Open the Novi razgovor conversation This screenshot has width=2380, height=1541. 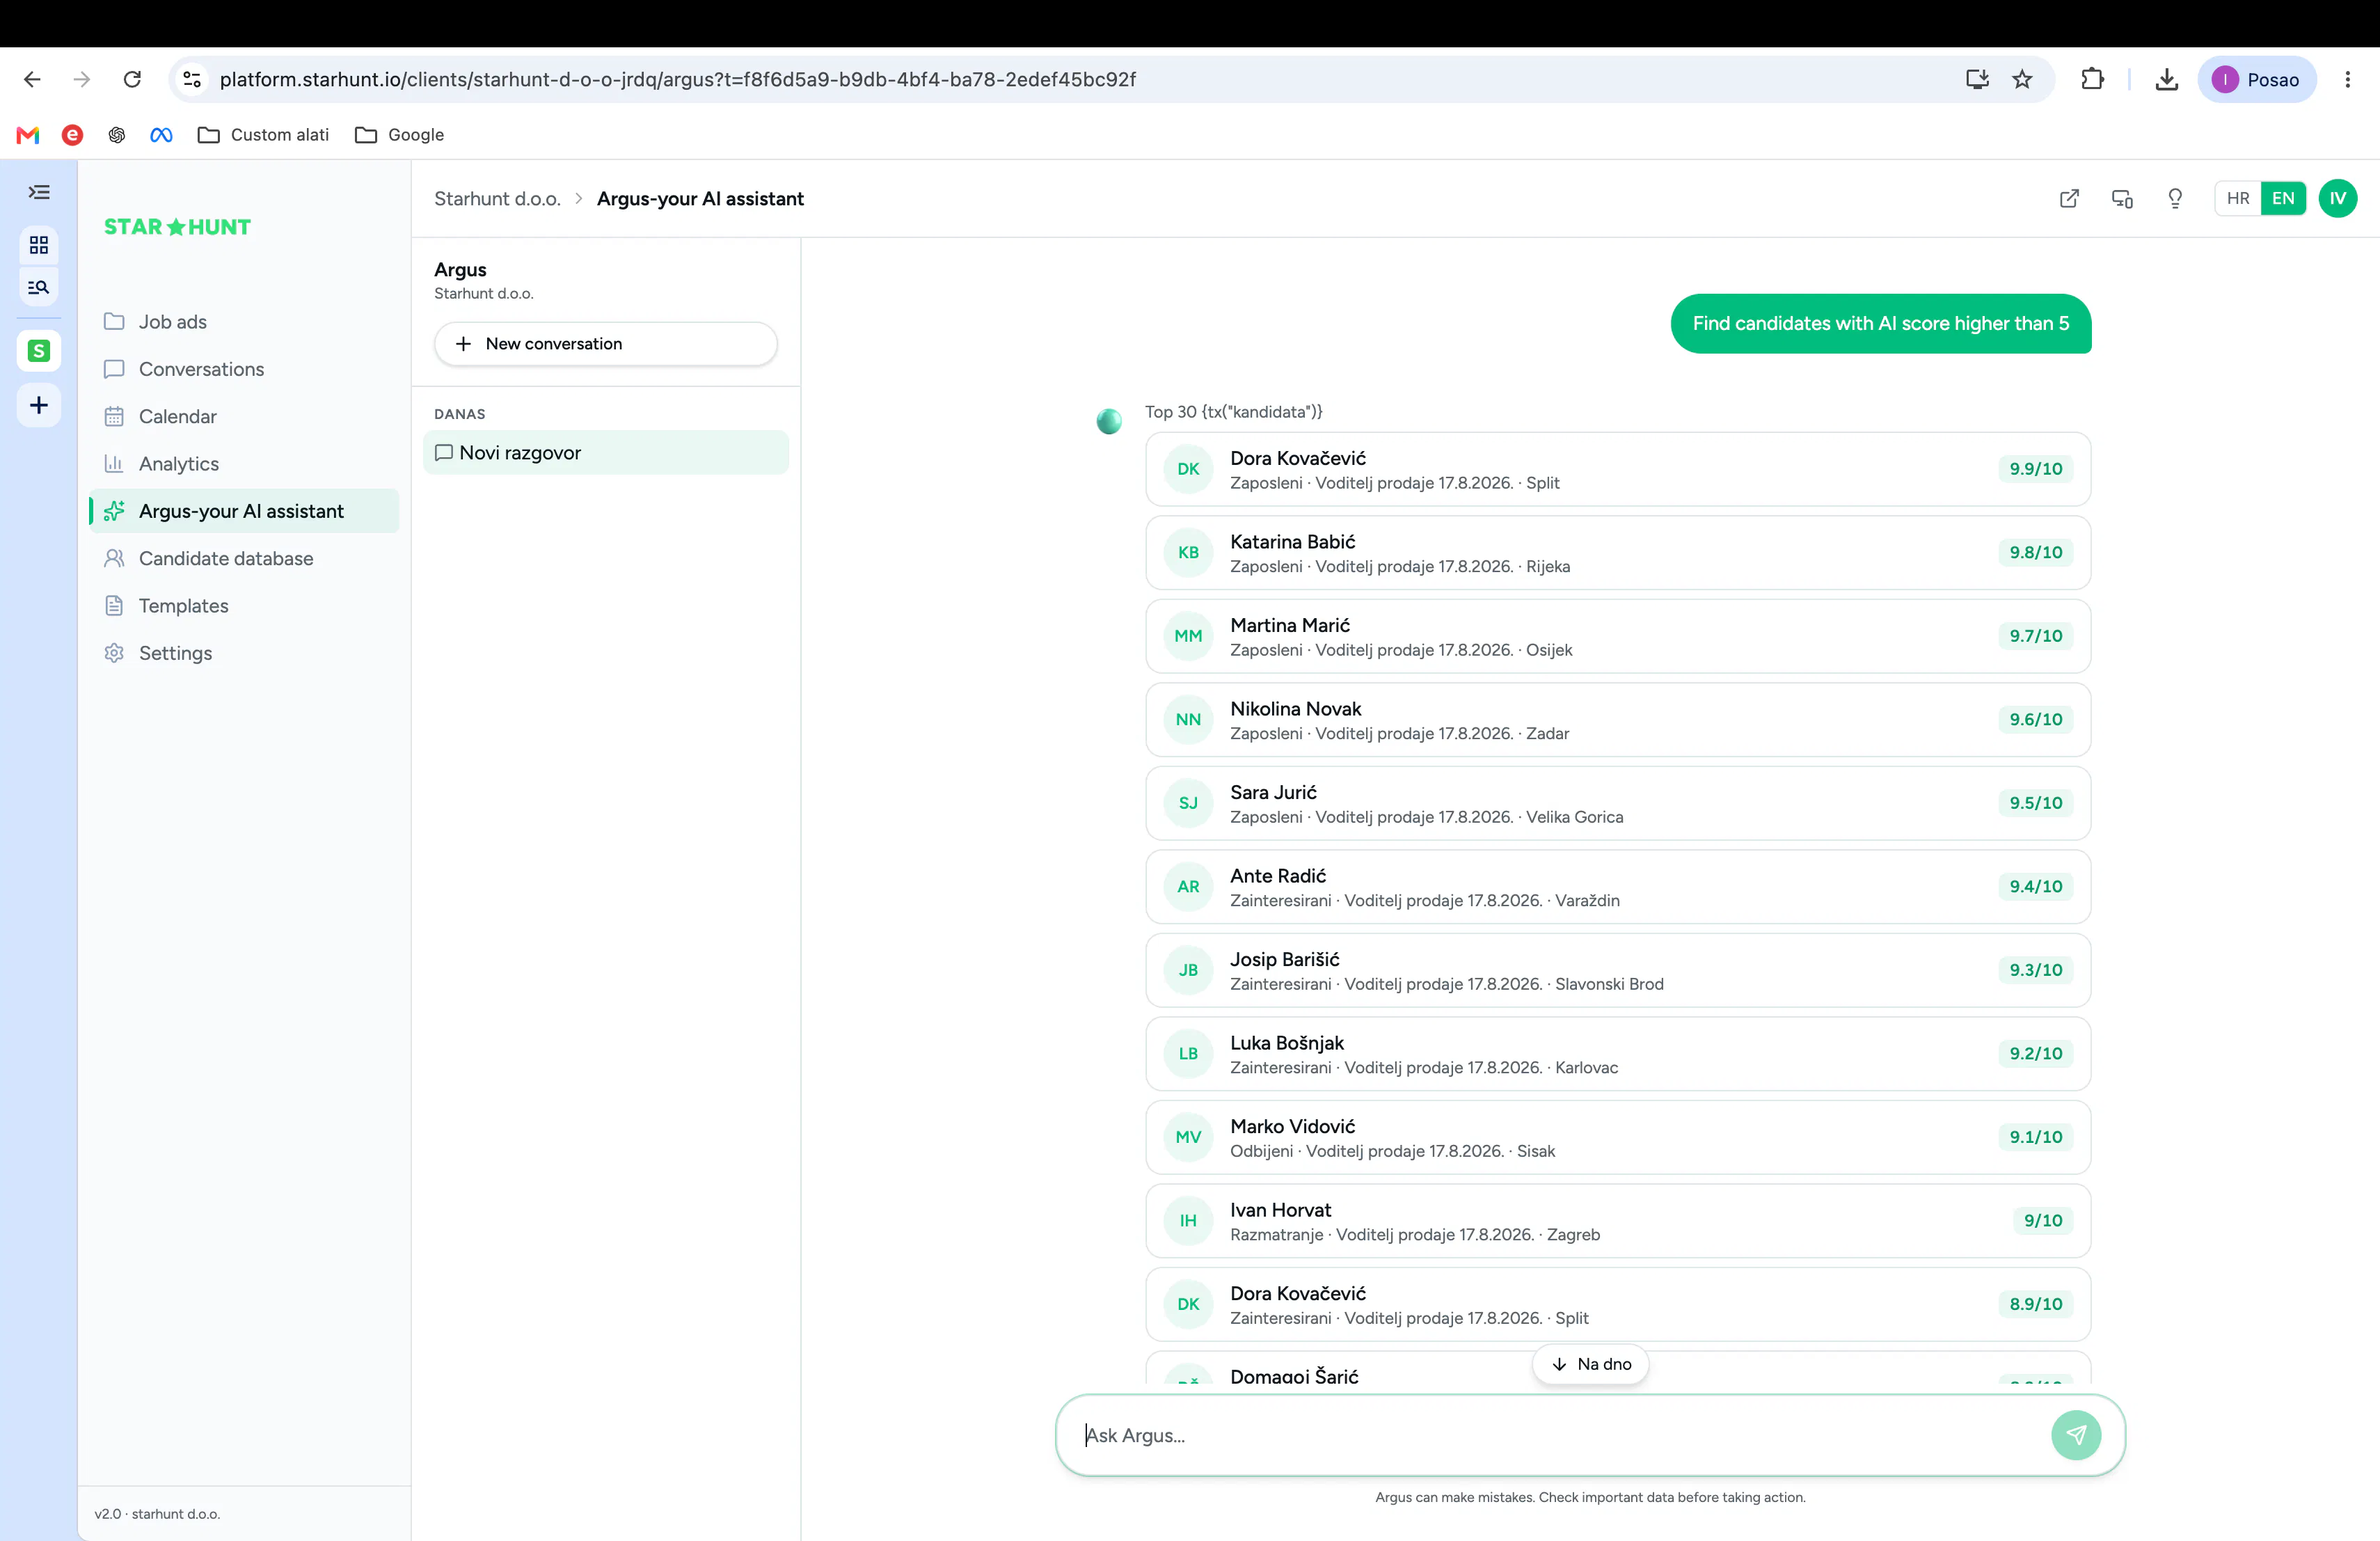tap(606, 453)
